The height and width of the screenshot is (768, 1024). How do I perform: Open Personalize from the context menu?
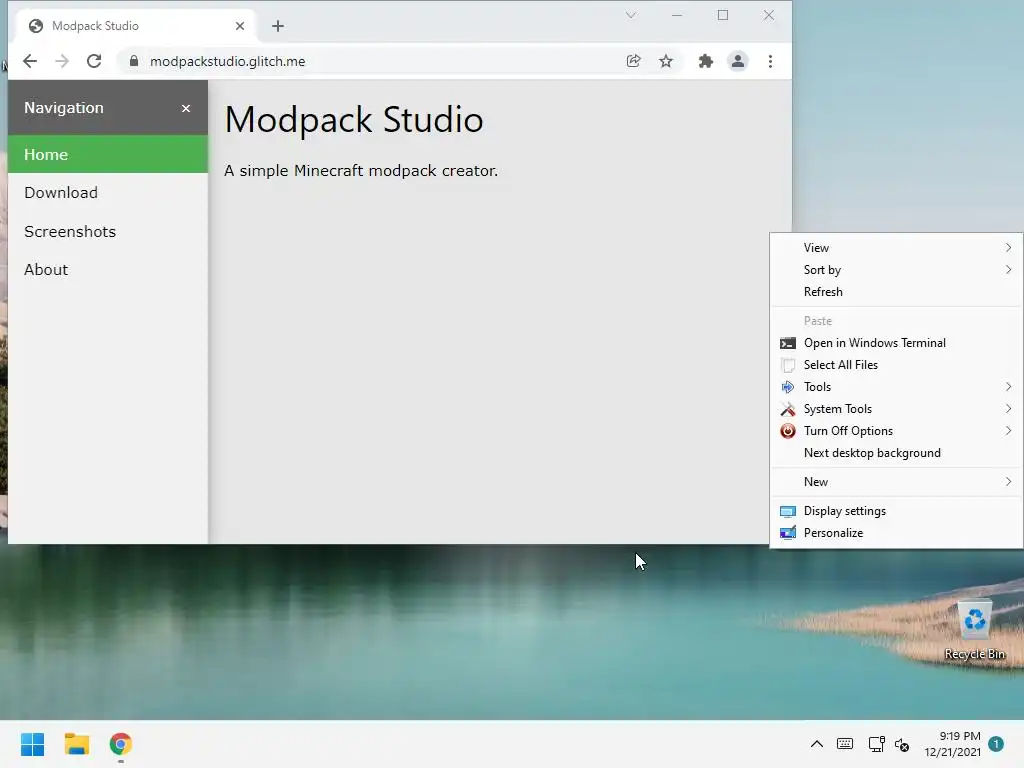point(896,533)
